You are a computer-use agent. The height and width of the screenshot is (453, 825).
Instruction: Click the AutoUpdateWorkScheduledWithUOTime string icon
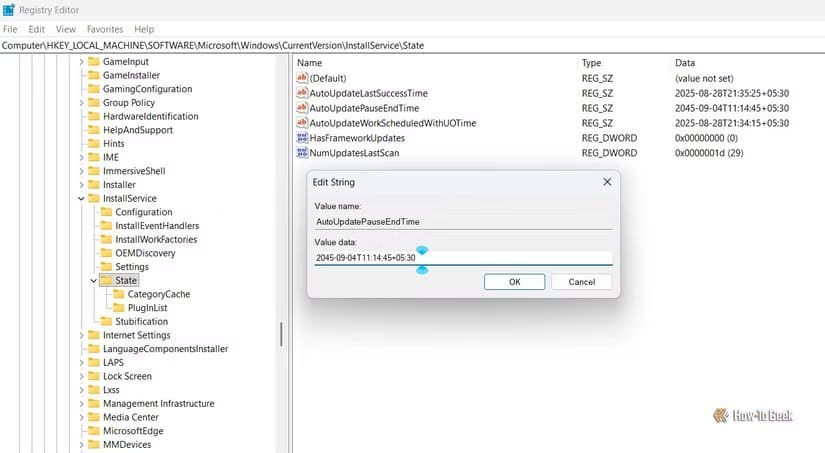click(302, 123)
